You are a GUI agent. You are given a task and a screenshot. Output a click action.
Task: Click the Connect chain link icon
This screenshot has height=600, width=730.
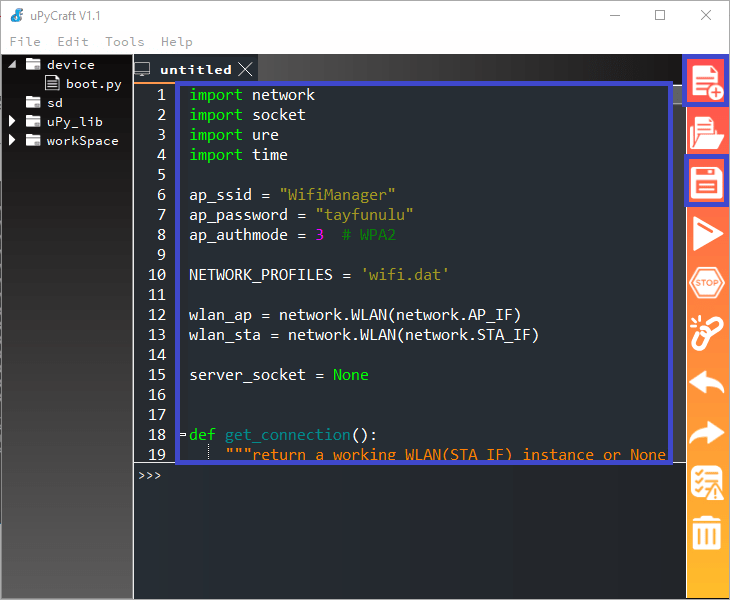coord(707,334)
